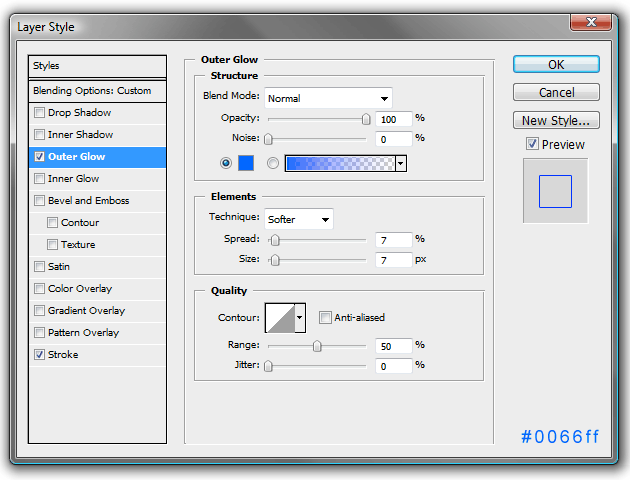Screen dimensions: 630x480
Task: Open the Contour curve thumbnail picker
Action: click(x=280, y=318)
